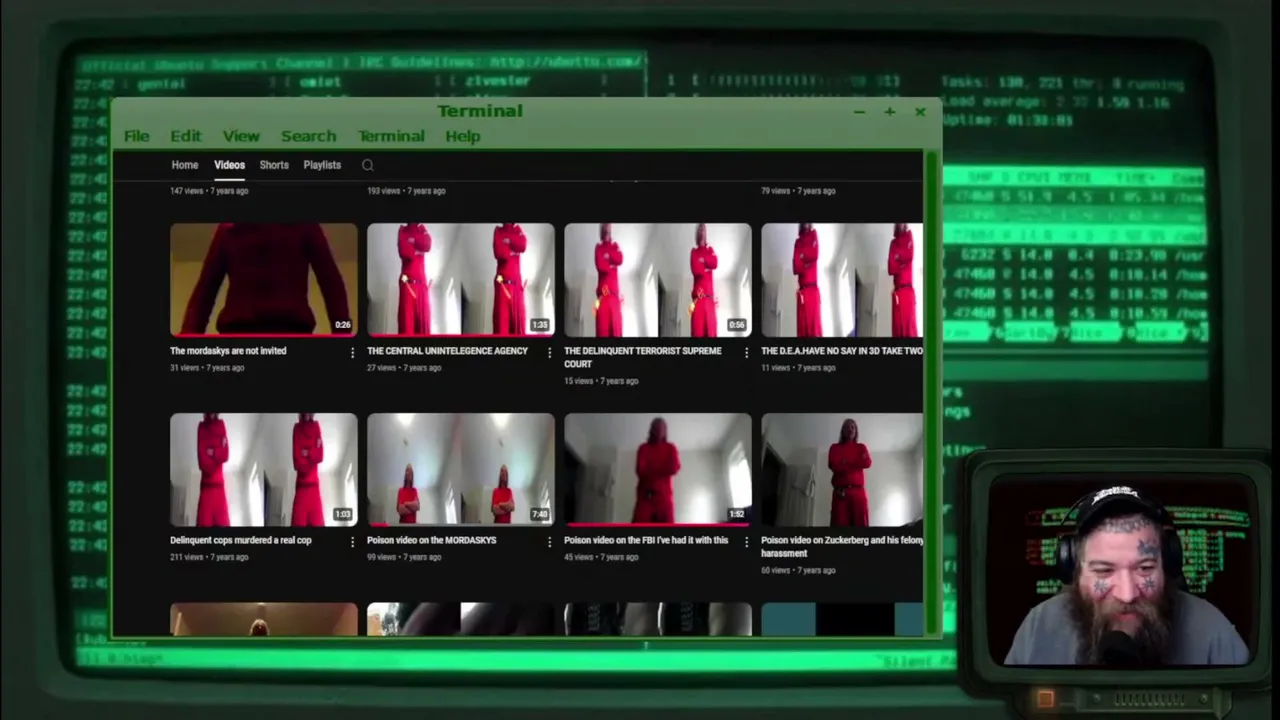The width and height of the screenshot is (1280, 720).
Task: Play the 'Poison video on Zuckerberg' thumbnail
Action: click(x=842, y=469)
